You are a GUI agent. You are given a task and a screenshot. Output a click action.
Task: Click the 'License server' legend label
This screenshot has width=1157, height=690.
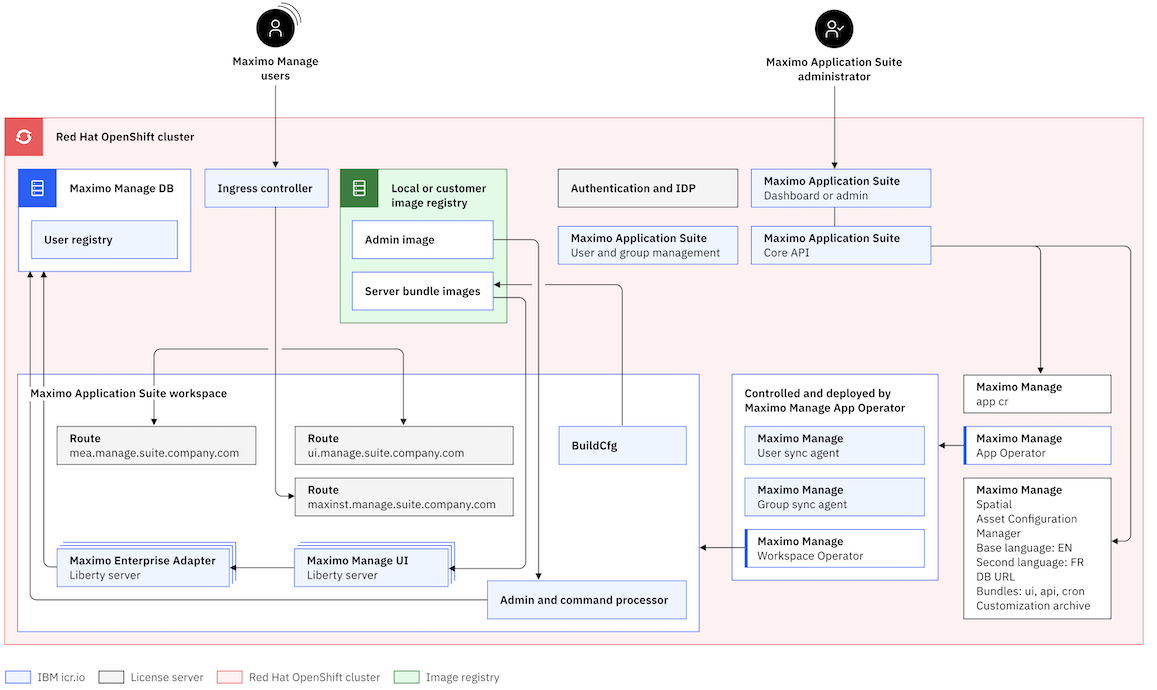(167, 677)
